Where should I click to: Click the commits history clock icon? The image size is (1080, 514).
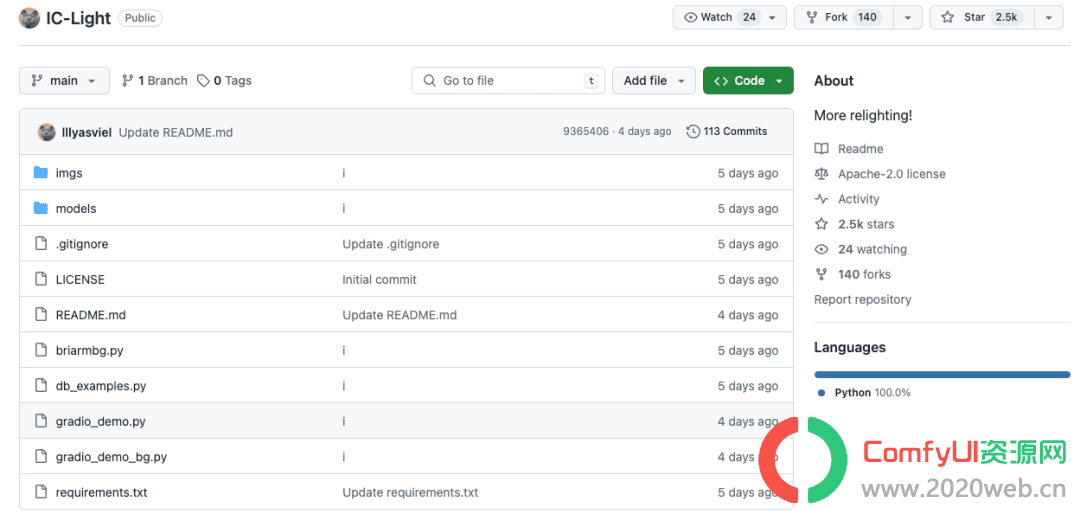[693, 131]
